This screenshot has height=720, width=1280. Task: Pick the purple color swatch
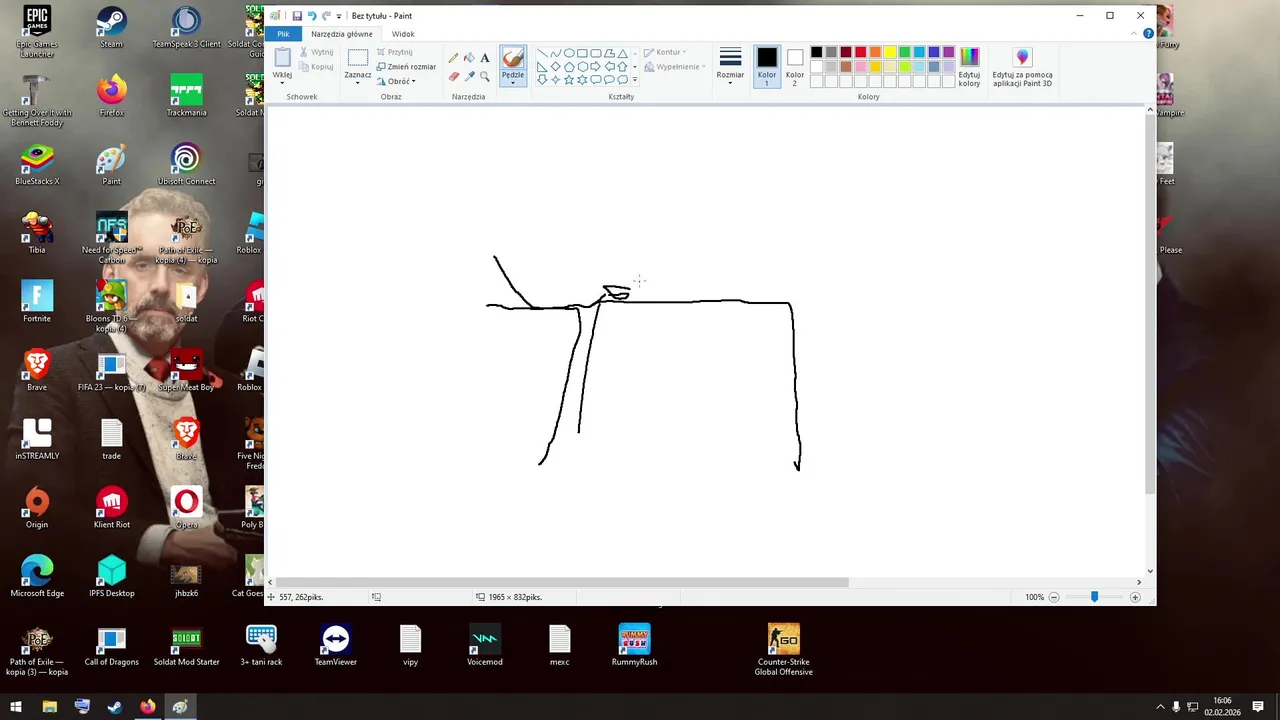point(948,52)
